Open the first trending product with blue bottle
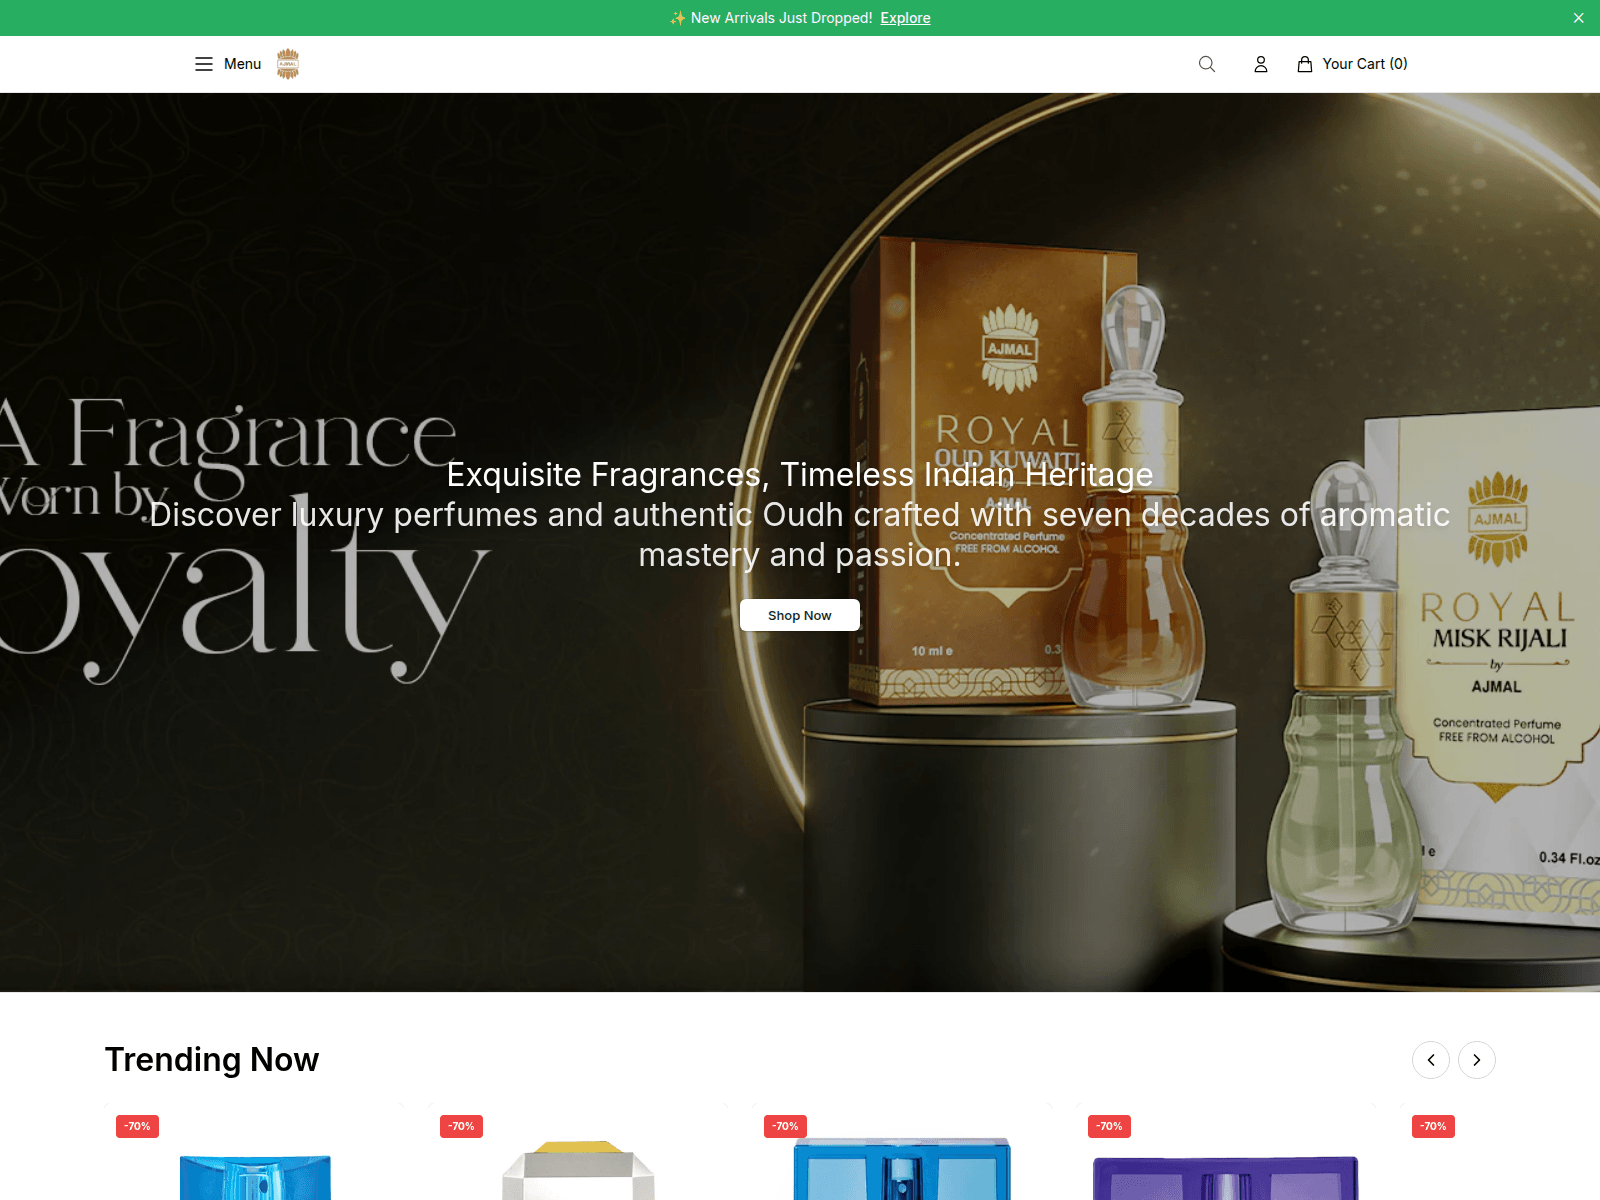This screenshot has height=1200, width=1600. pos(254,1153)
